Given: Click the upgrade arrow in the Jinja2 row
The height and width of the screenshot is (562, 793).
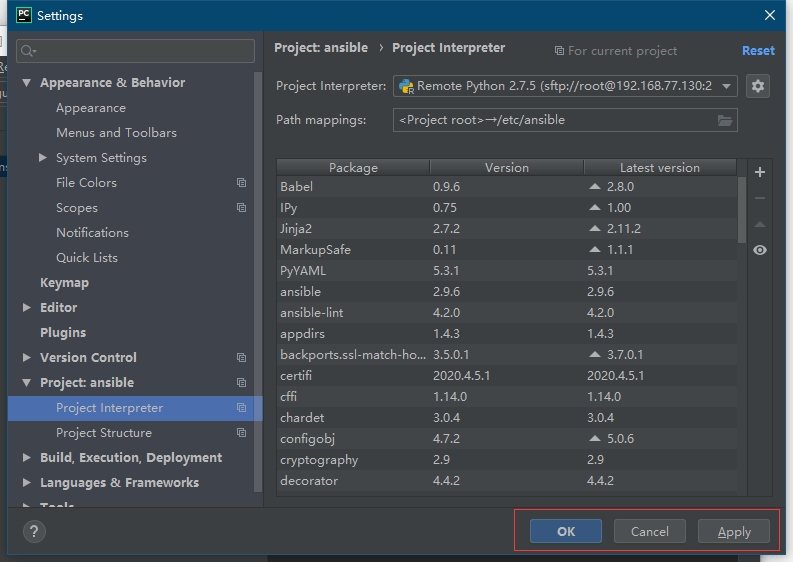Looking at the screenshot, I should pyautogui.click(x=595, y=229).
